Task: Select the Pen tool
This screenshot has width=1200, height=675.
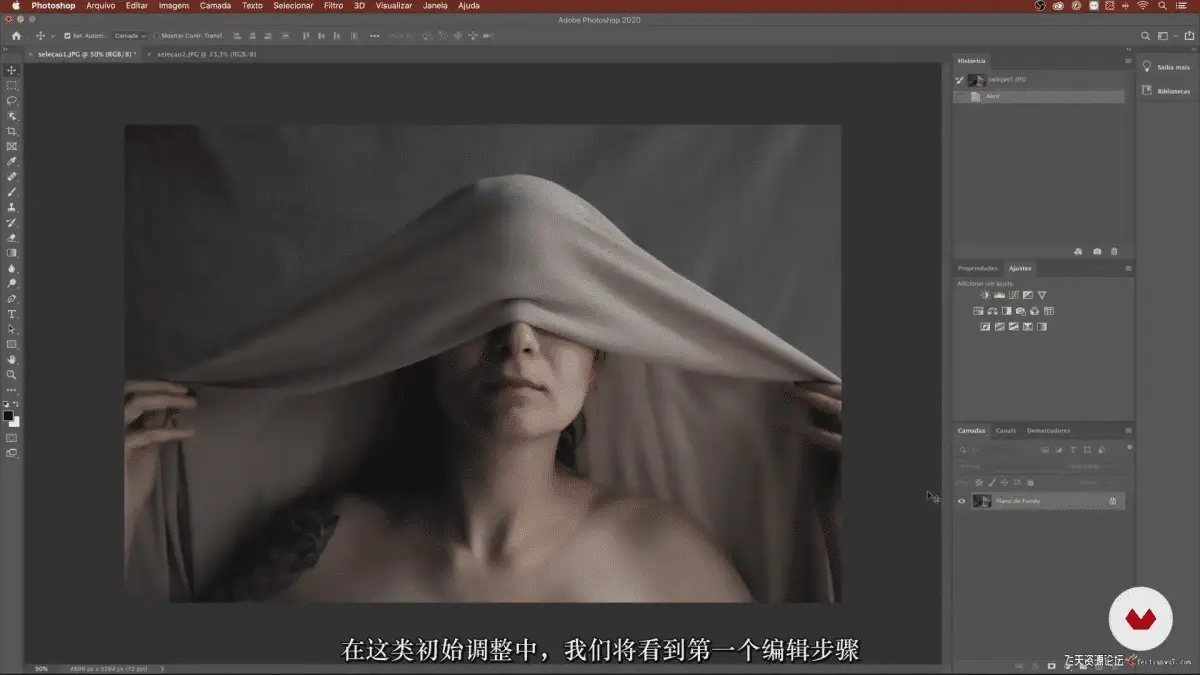Action: tap(12, 299)
